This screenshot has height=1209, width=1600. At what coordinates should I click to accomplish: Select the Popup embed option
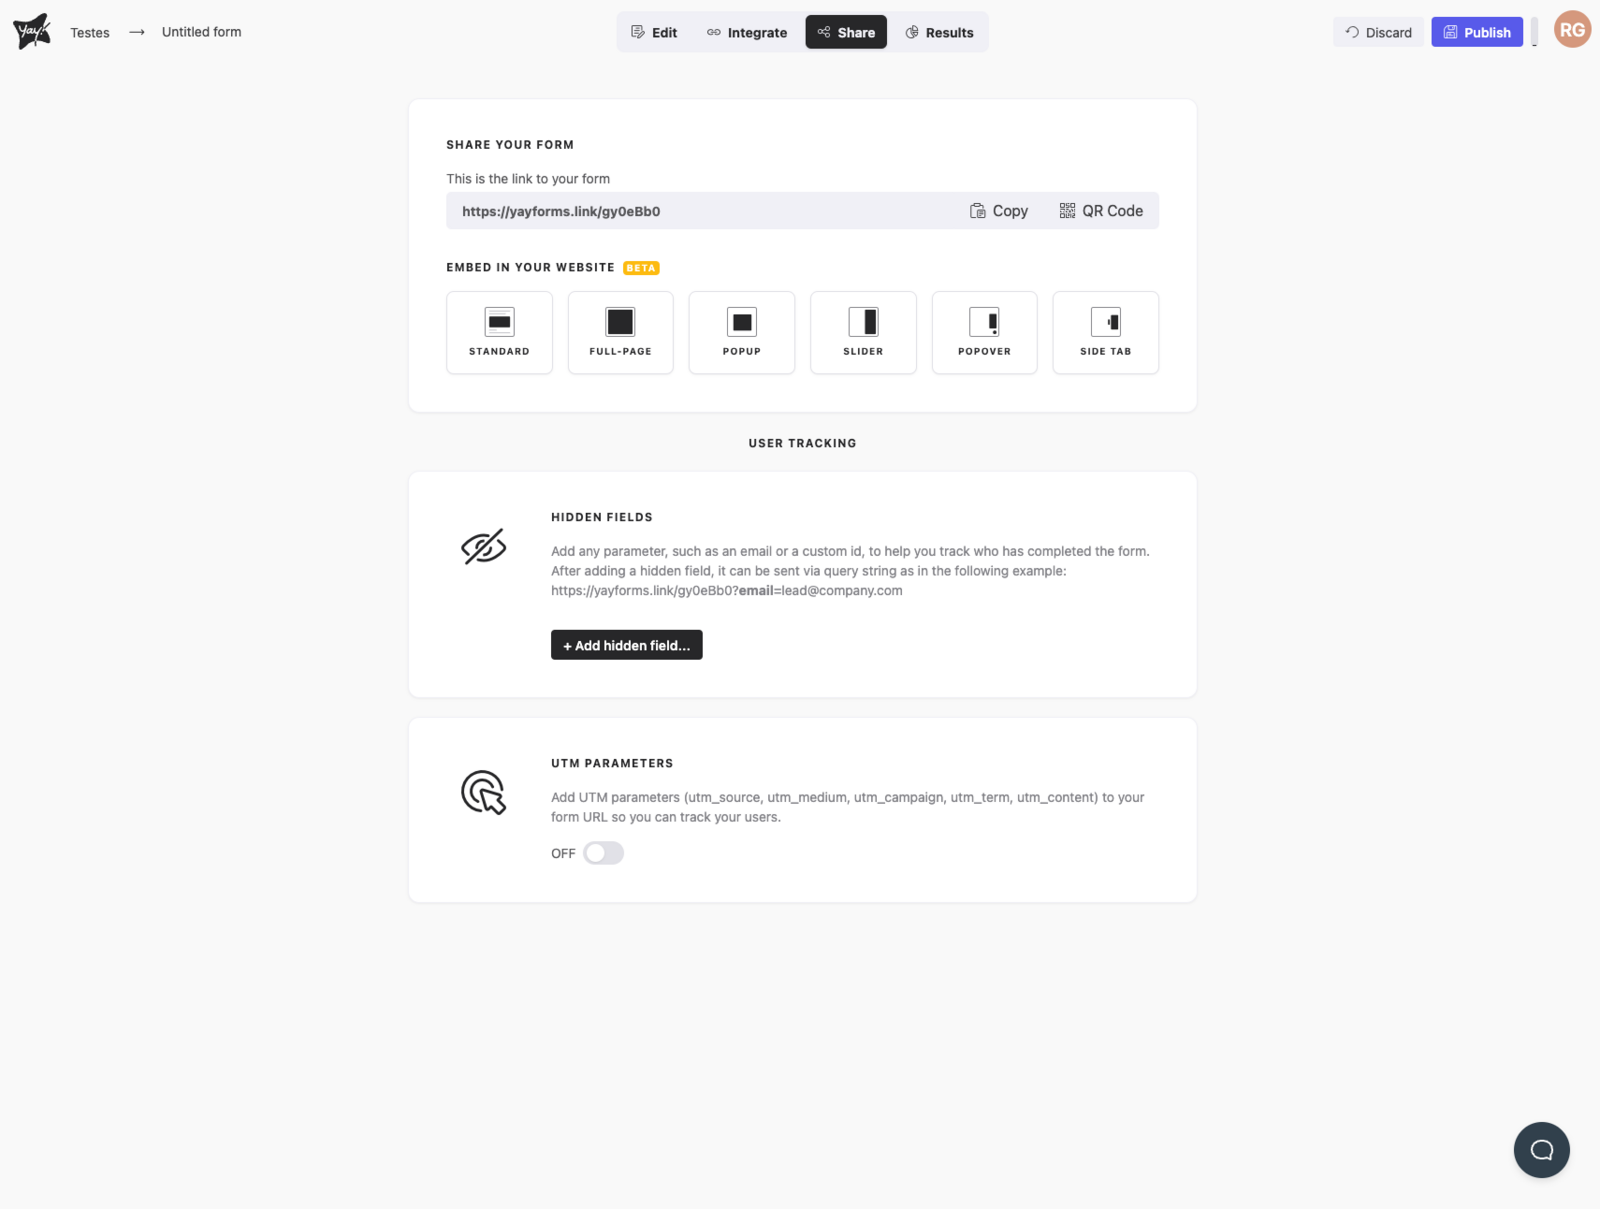[x=741, y=332]
